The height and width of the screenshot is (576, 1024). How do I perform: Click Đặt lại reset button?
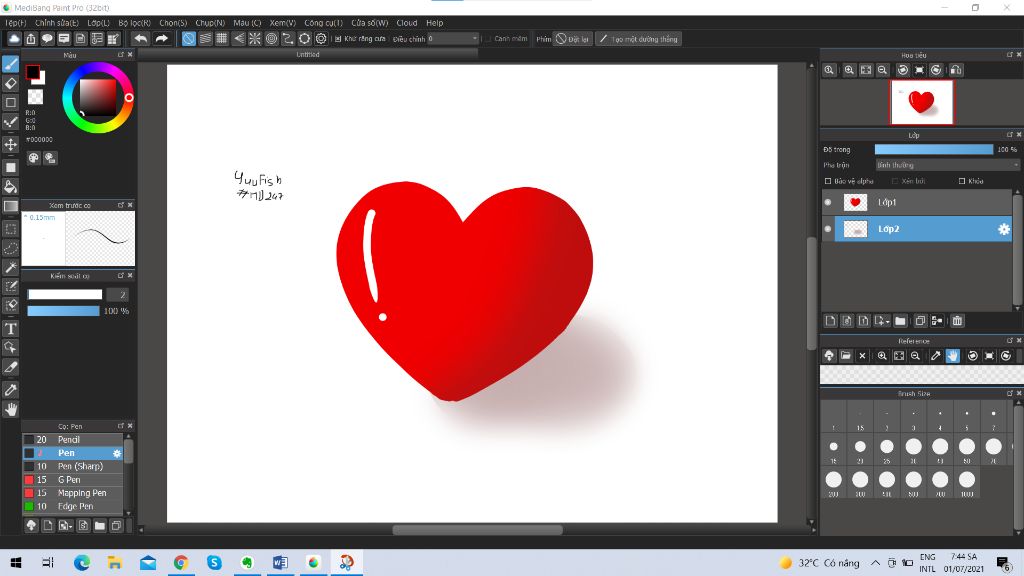(x=572, y=39)
